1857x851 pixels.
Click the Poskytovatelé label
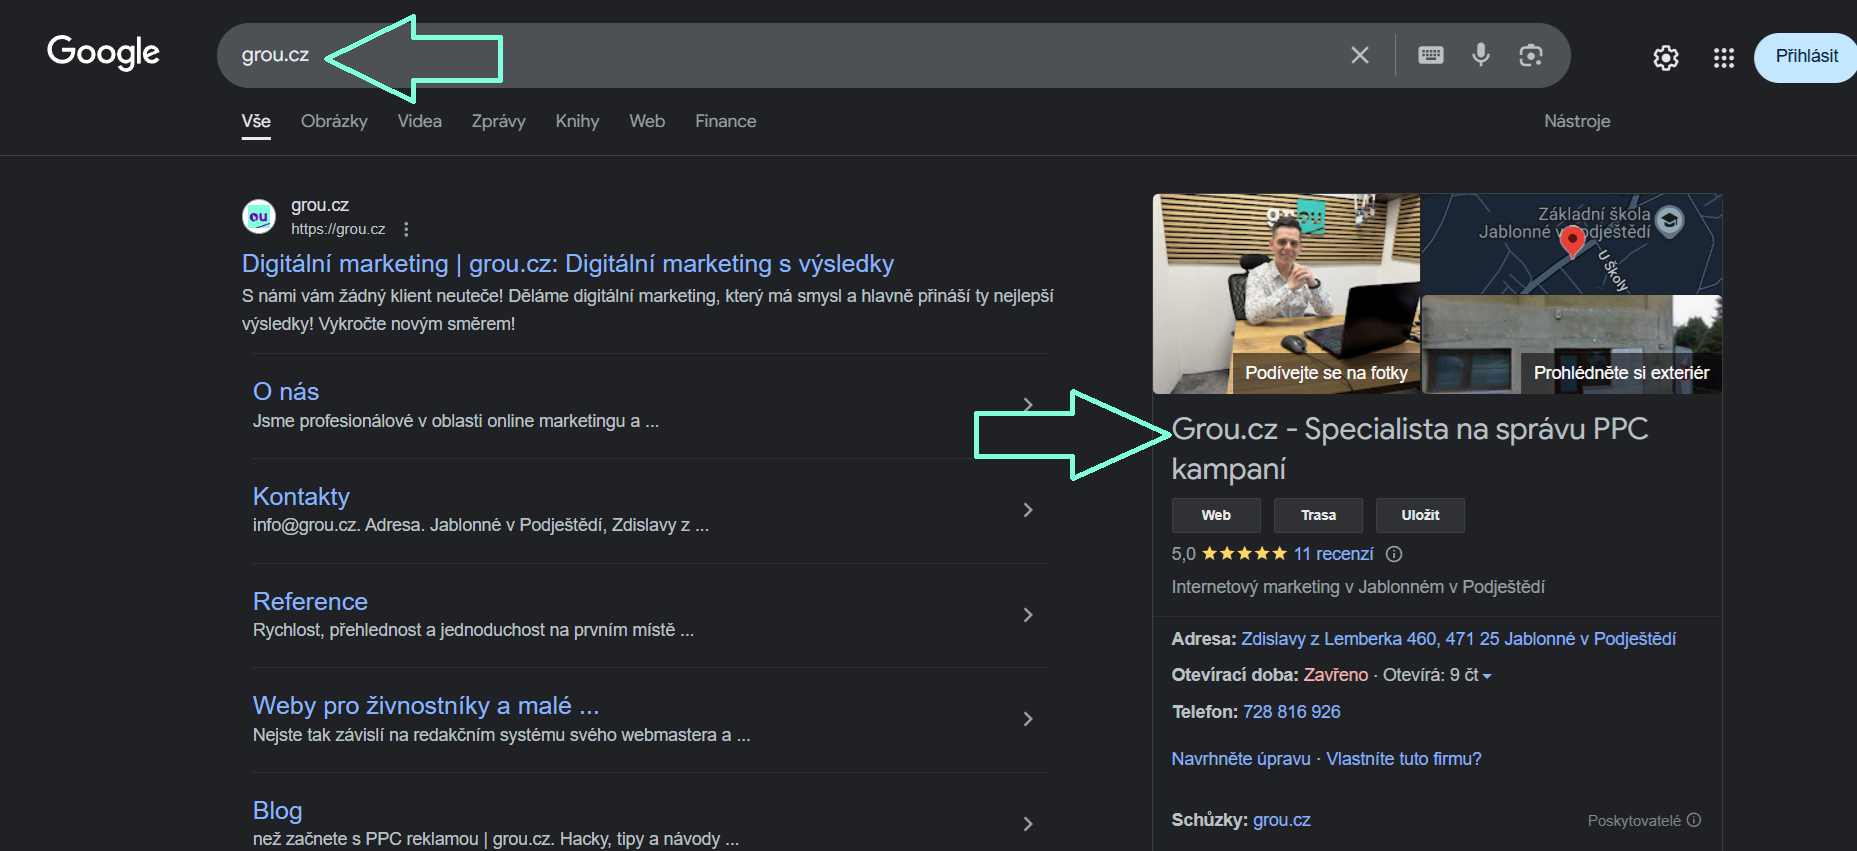pyautogui.click(x=1634, y=821)
